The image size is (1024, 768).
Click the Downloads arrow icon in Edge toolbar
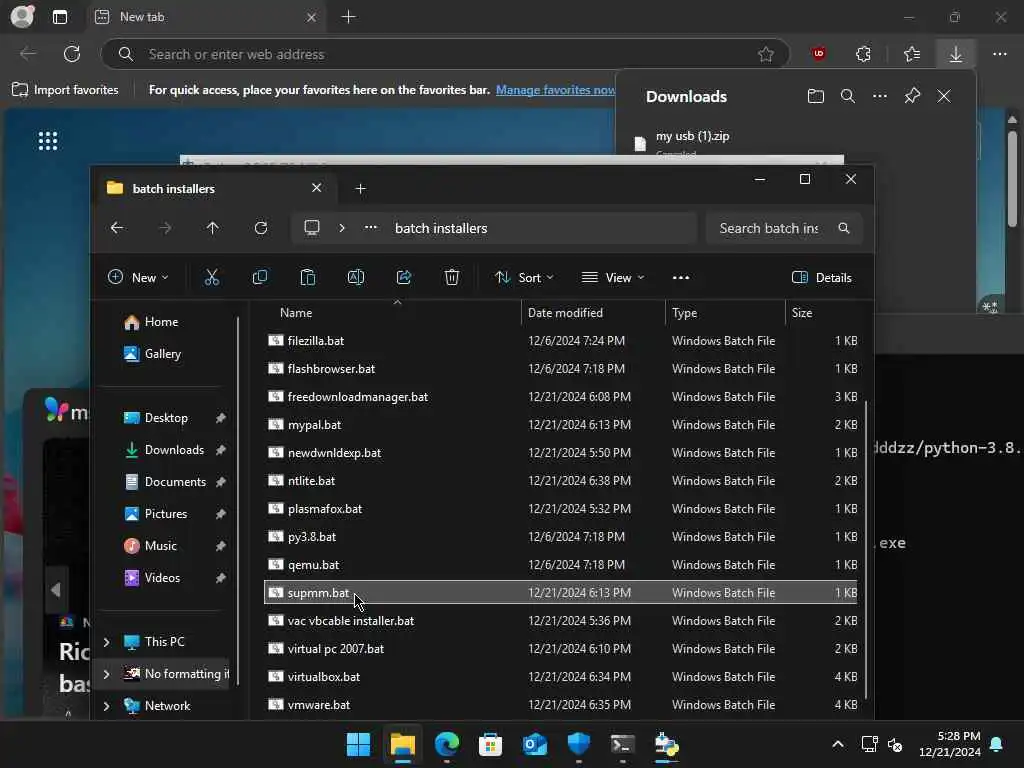[x=955, y=54]
